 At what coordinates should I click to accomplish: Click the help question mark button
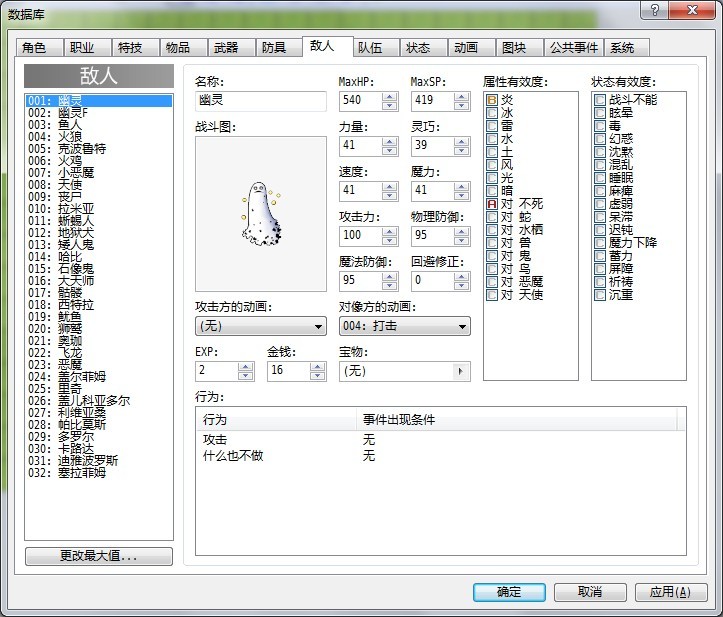pyautogui.click(x=655, y=10)
